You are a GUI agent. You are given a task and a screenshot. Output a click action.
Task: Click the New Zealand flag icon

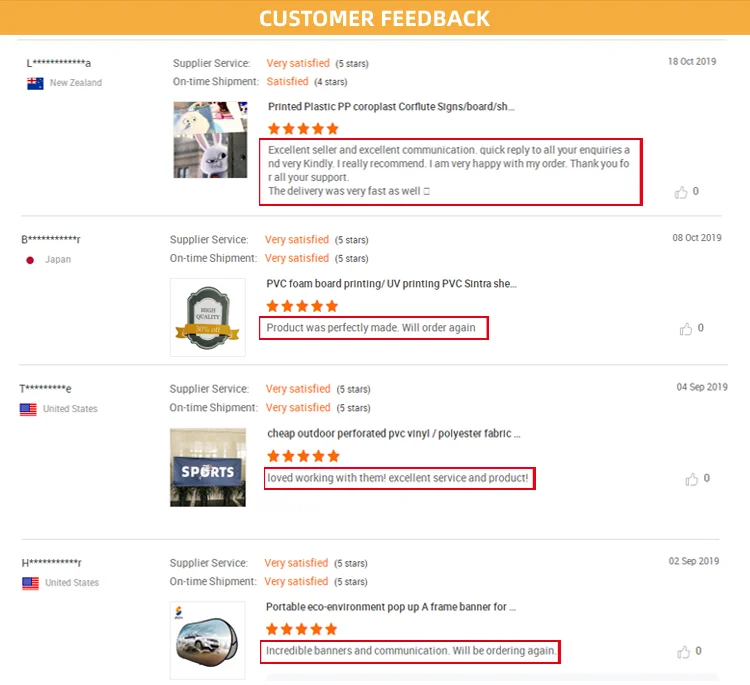pyautogui.click(x=35, y=83)
